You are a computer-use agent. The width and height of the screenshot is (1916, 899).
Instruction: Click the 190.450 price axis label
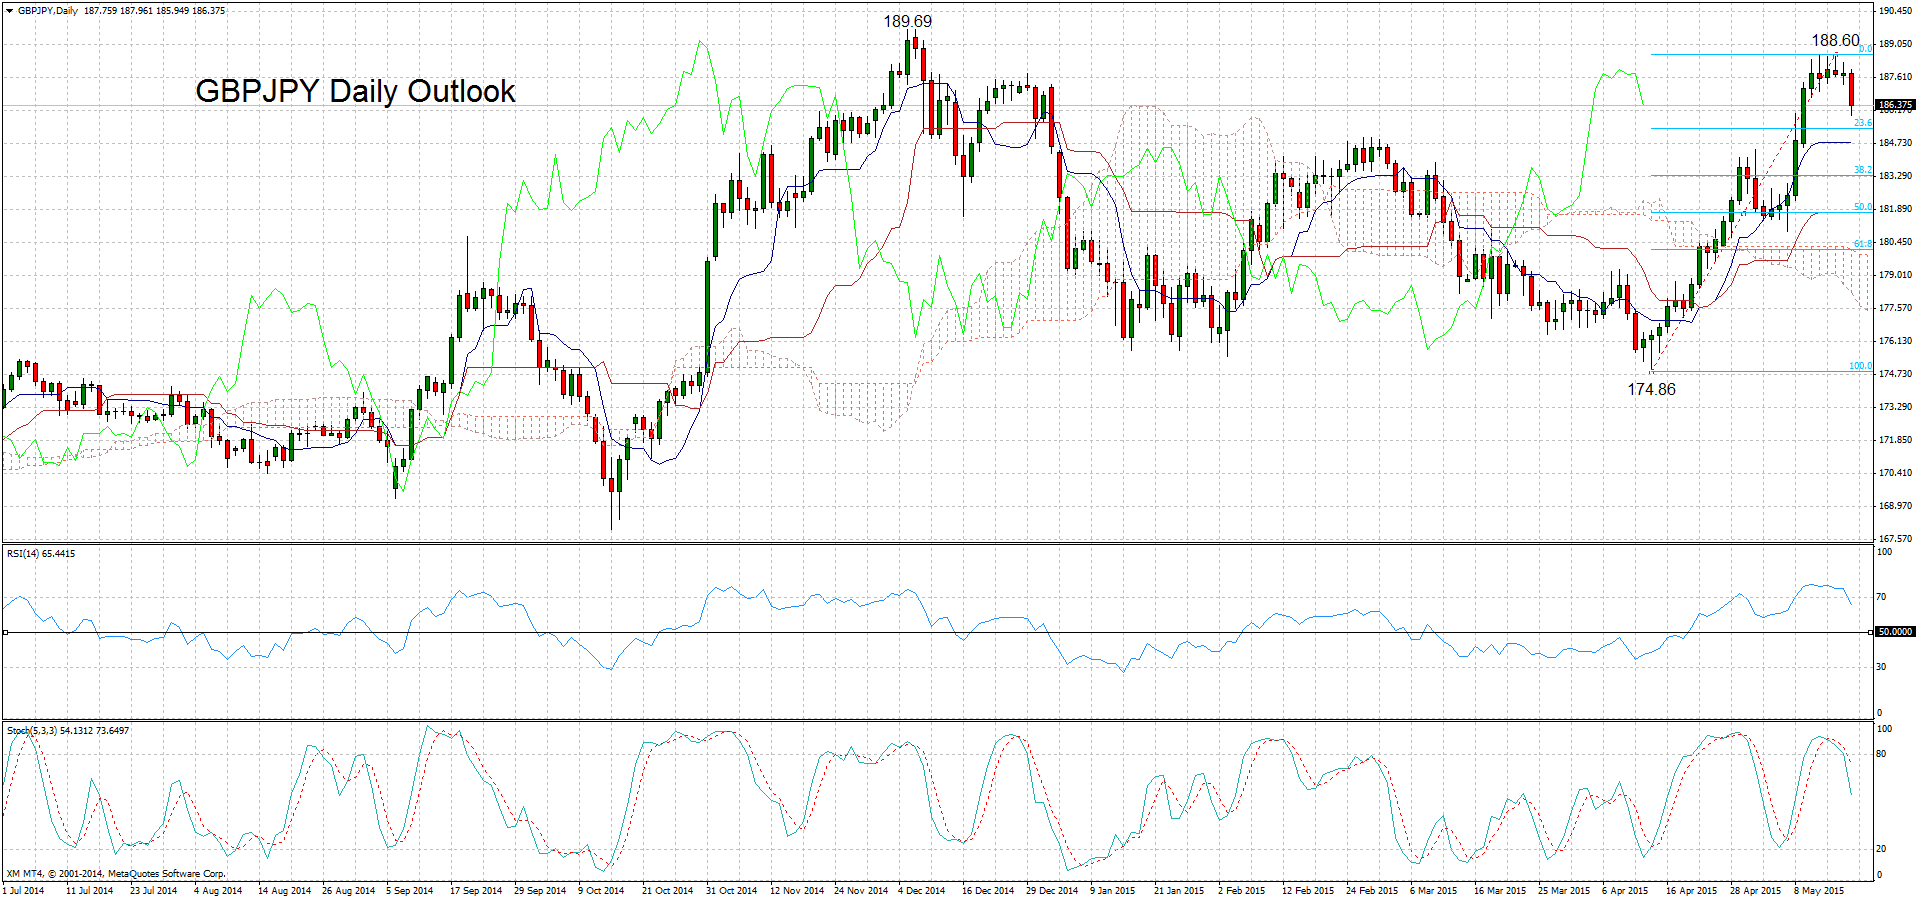pyautogui.click(x=1895, y=11)
